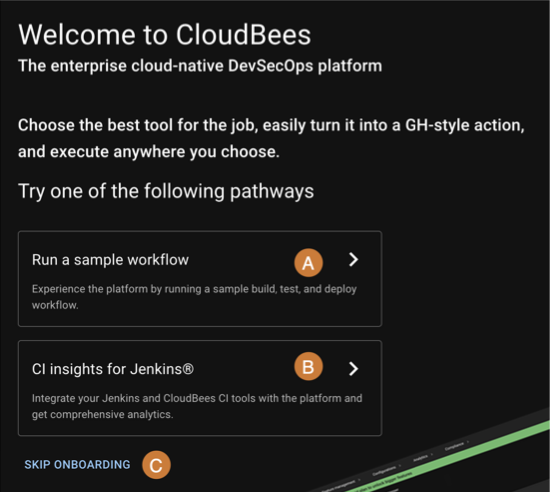Click the chevron on Run a sample workflow
Viewport: 550px width, 492px height.
(x=354, y=260)
